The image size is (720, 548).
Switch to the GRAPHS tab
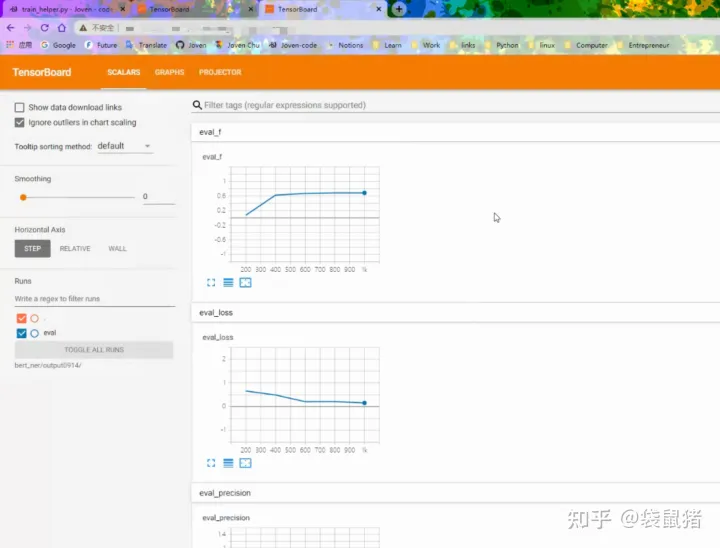169,72
